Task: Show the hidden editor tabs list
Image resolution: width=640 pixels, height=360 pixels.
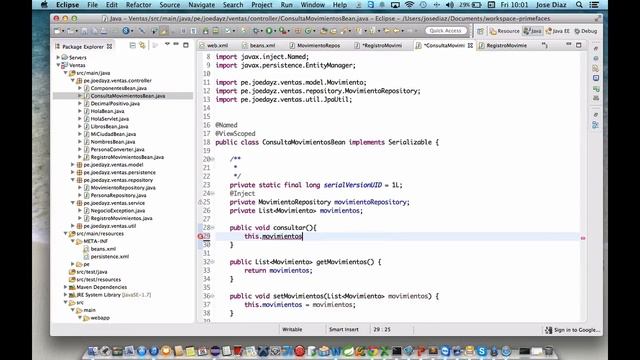Action: coord(545,45)
